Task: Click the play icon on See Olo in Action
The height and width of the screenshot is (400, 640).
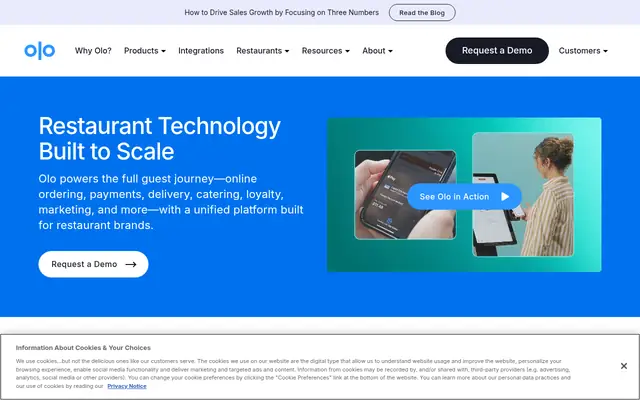Action: pyautogui.click(x=505, y=197)
